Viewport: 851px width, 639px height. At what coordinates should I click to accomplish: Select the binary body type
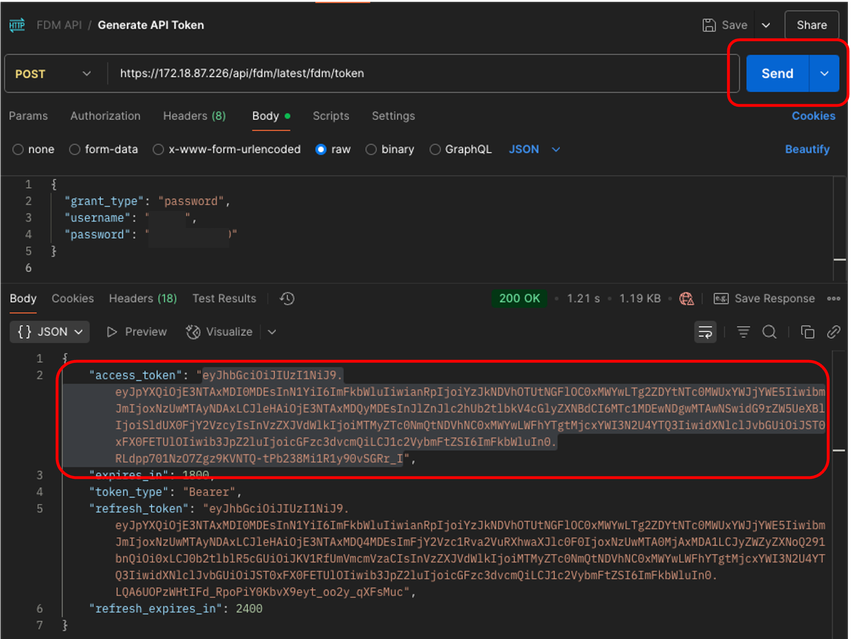click(x=371, y=149)
